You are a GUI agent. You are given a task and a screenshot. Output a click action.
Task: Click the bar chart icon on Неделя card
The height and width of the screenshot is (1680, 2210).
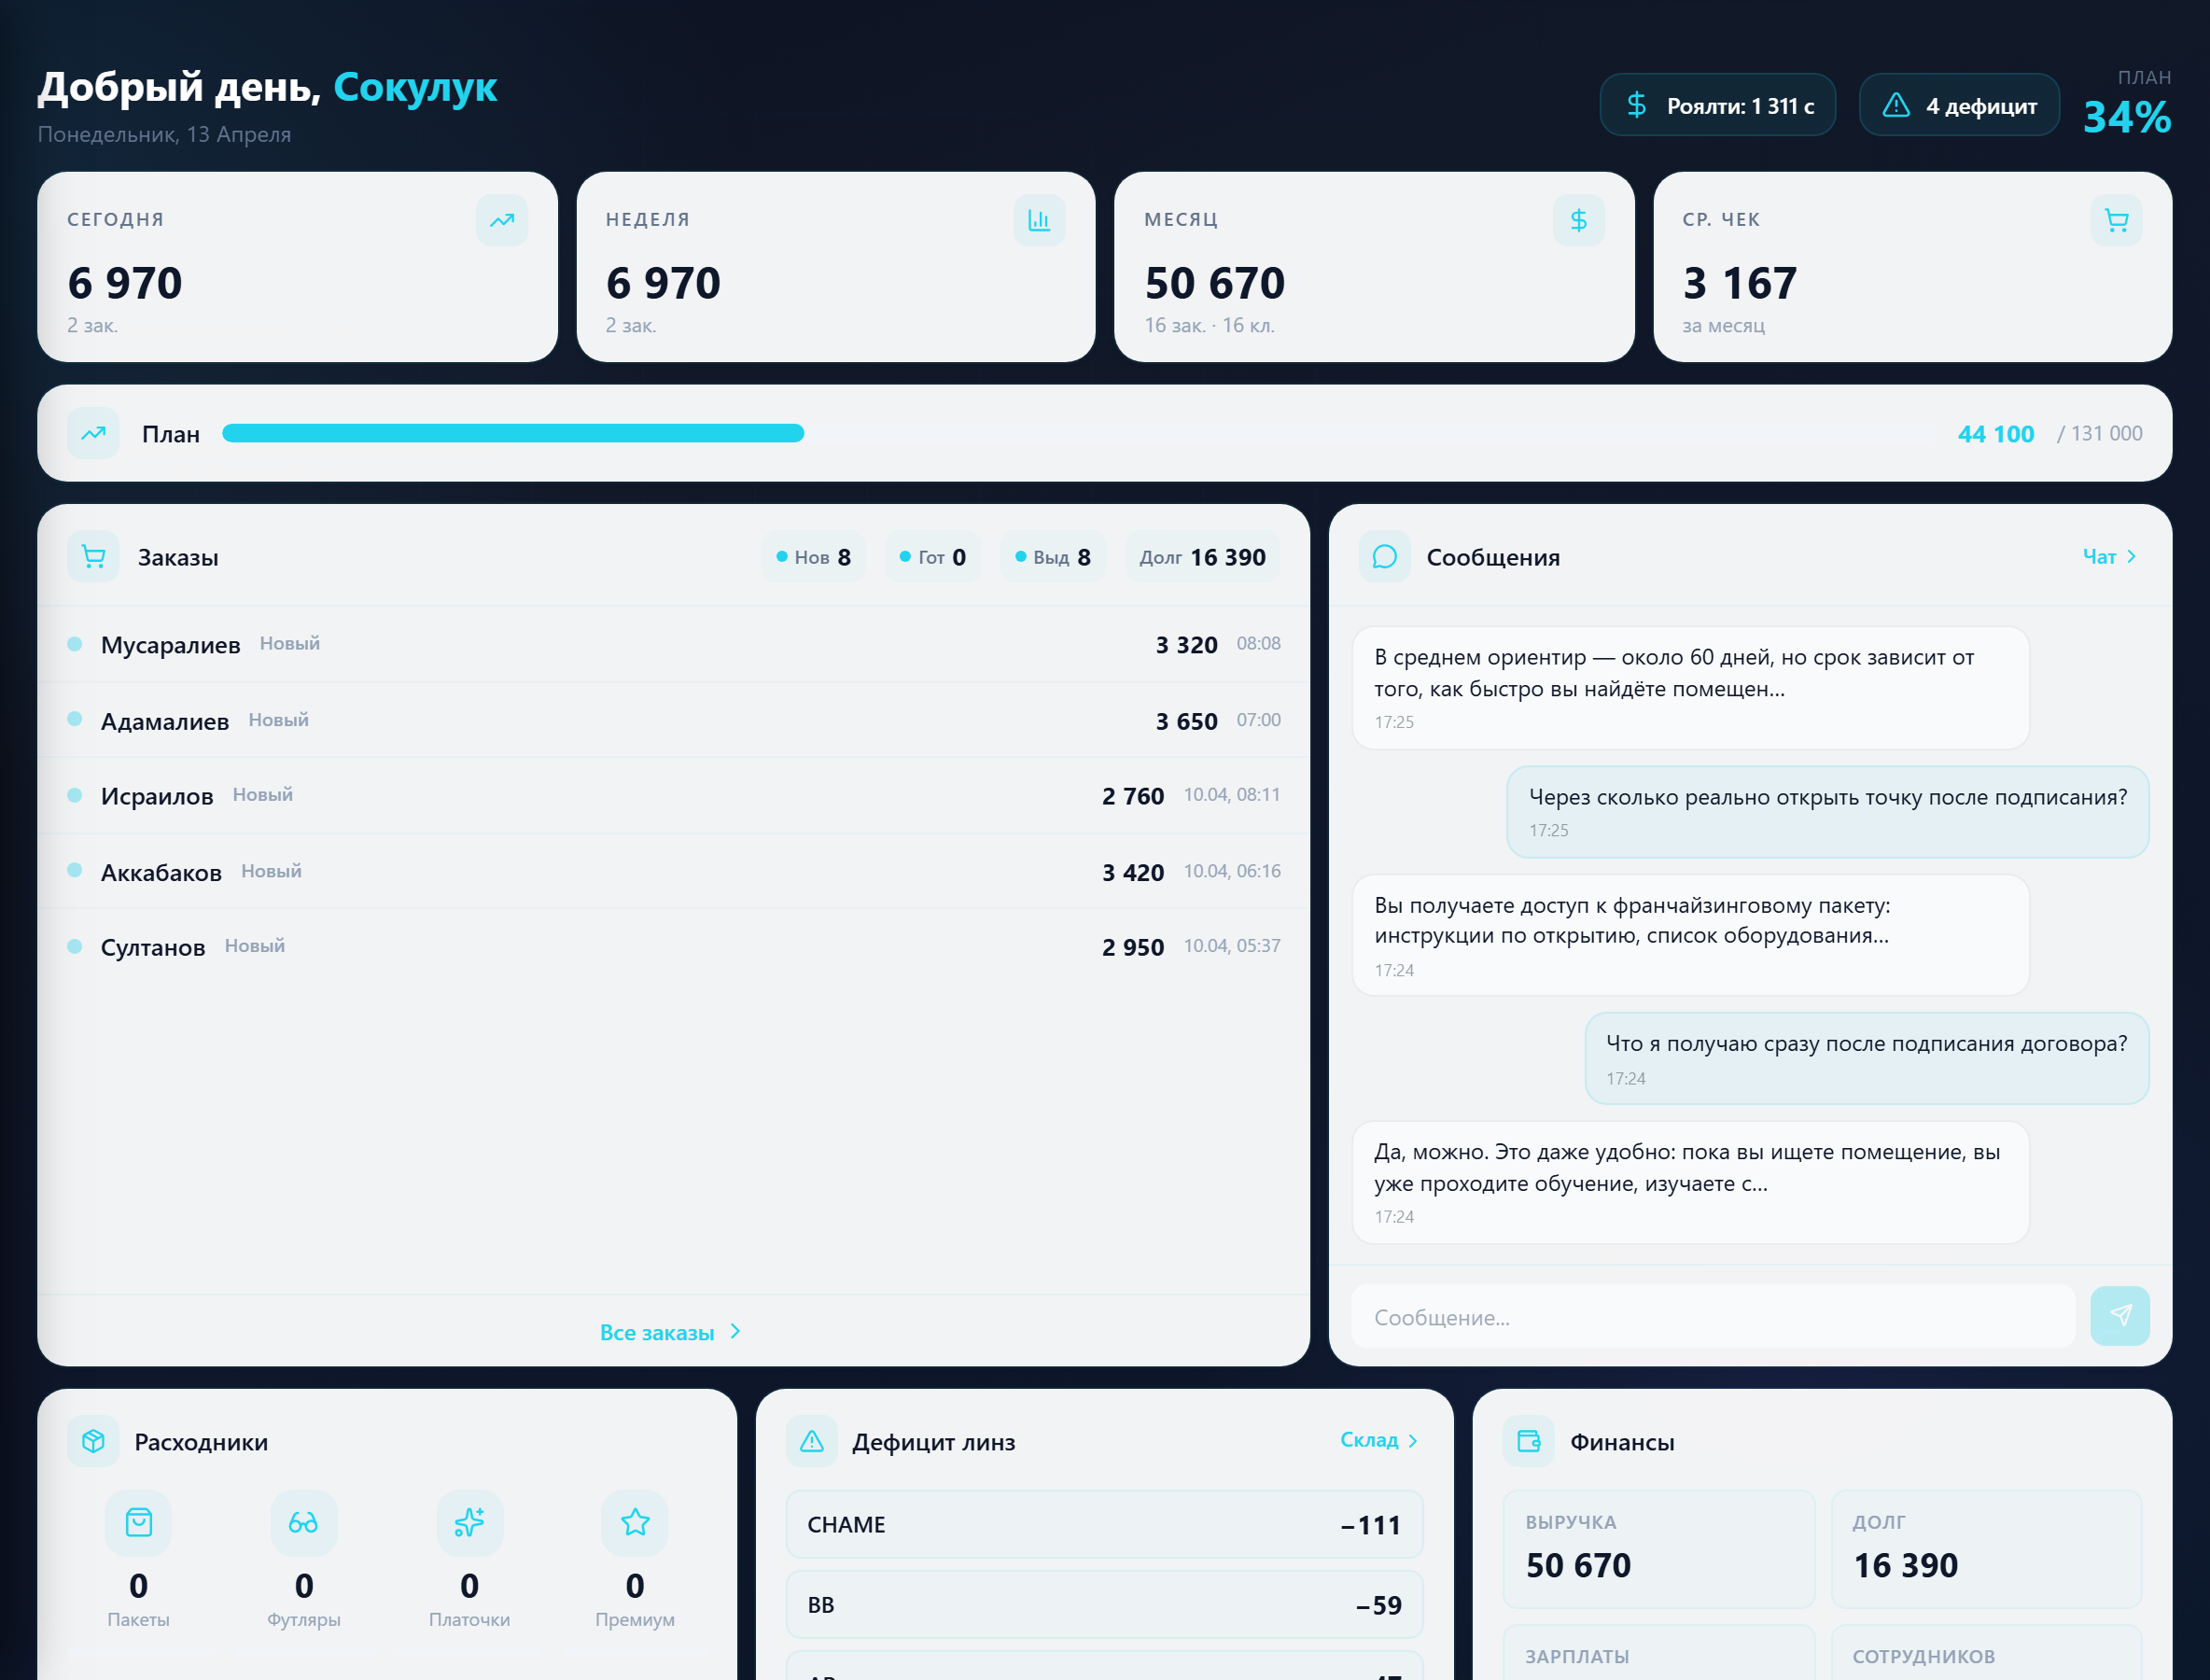(1040, 220)
